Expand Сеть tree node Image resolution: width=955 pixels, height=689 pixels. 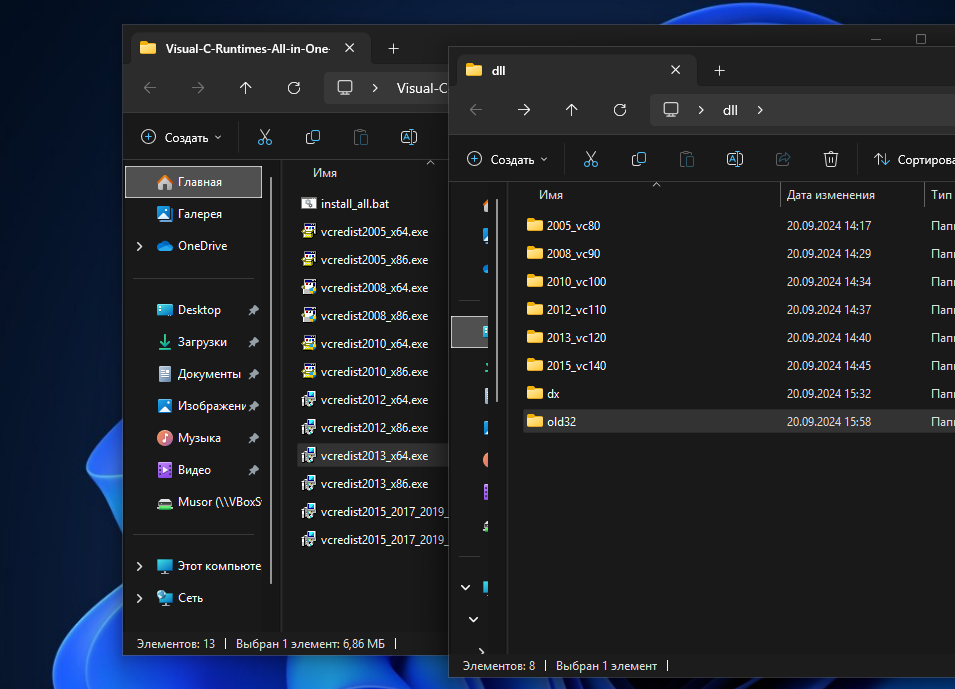coord(139,598)
